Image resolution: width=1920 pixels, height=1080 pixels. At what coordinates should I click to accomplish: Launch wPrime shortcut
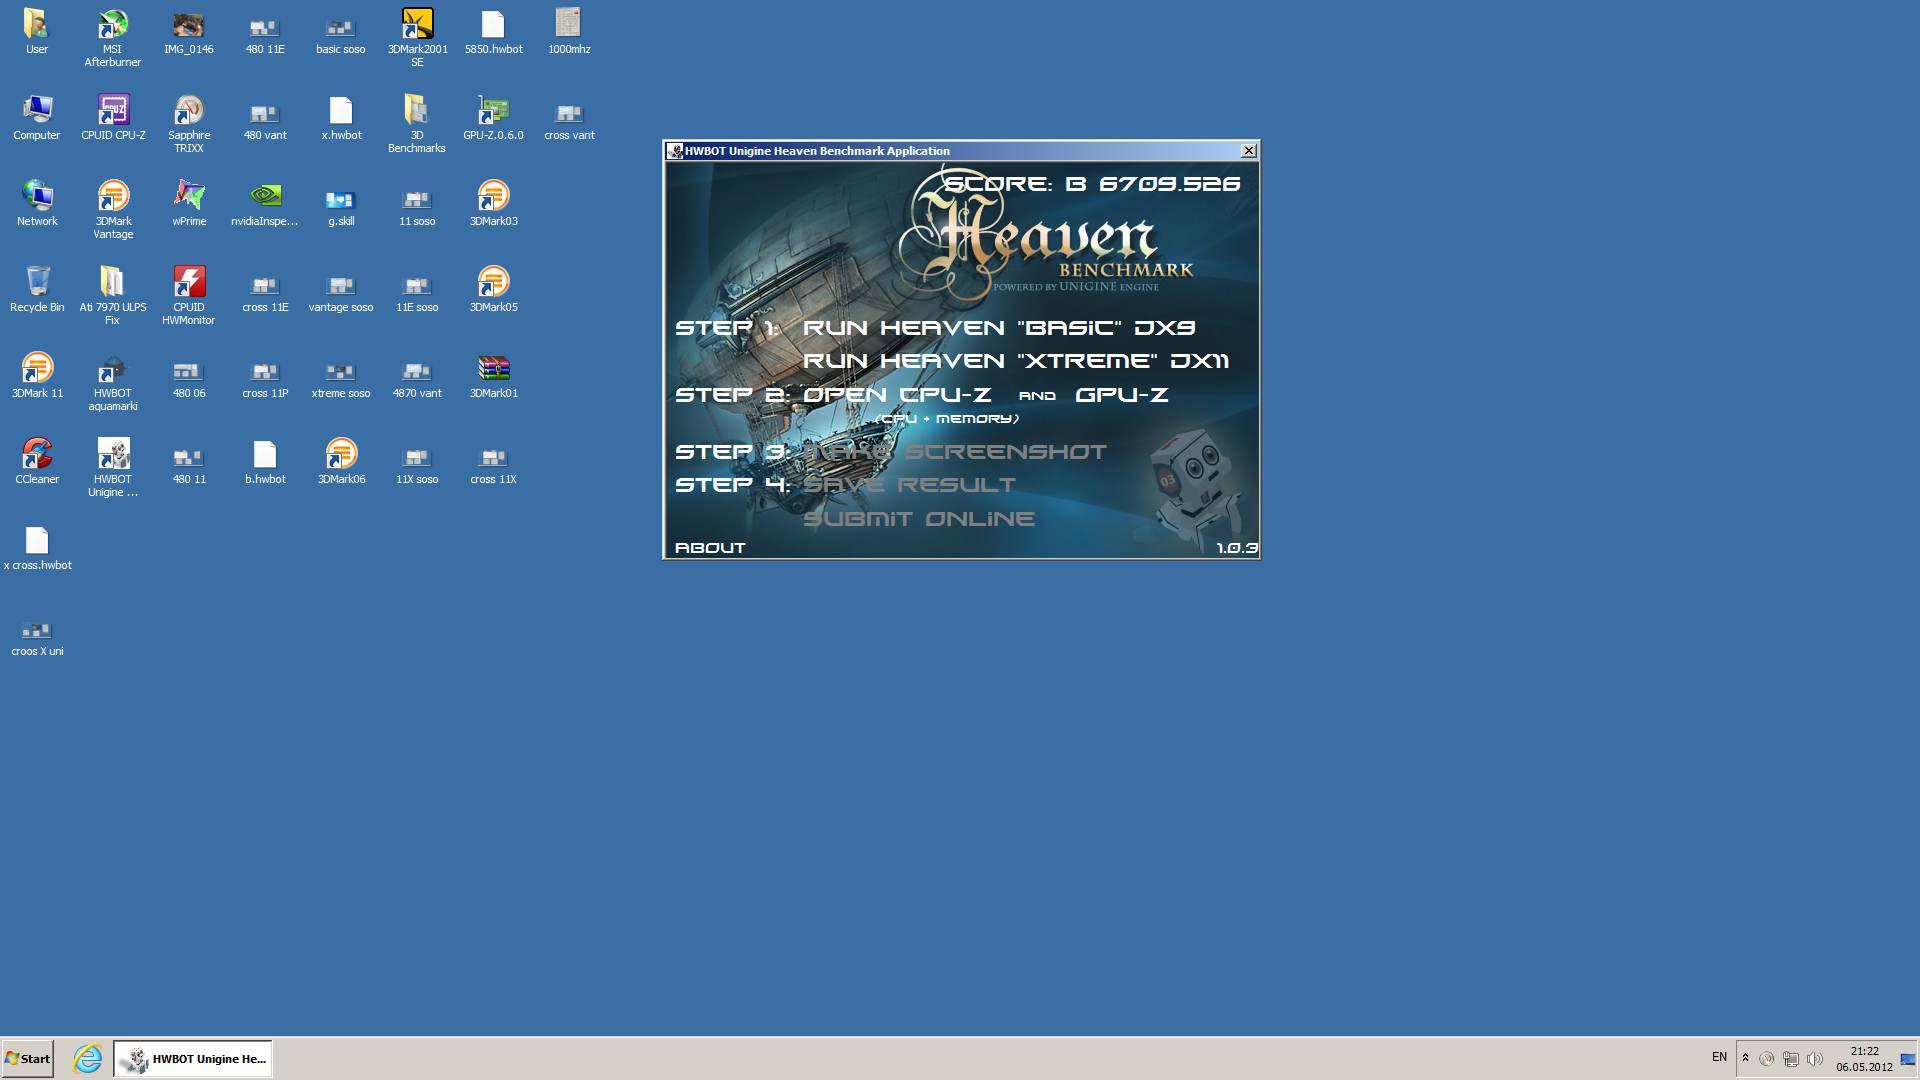click(x=189, y=204)
